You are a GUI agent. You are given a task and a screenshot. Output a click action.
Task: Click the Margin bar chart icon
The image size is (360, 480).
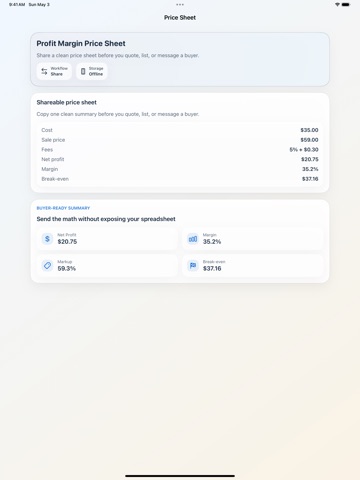tap(193, 239)
